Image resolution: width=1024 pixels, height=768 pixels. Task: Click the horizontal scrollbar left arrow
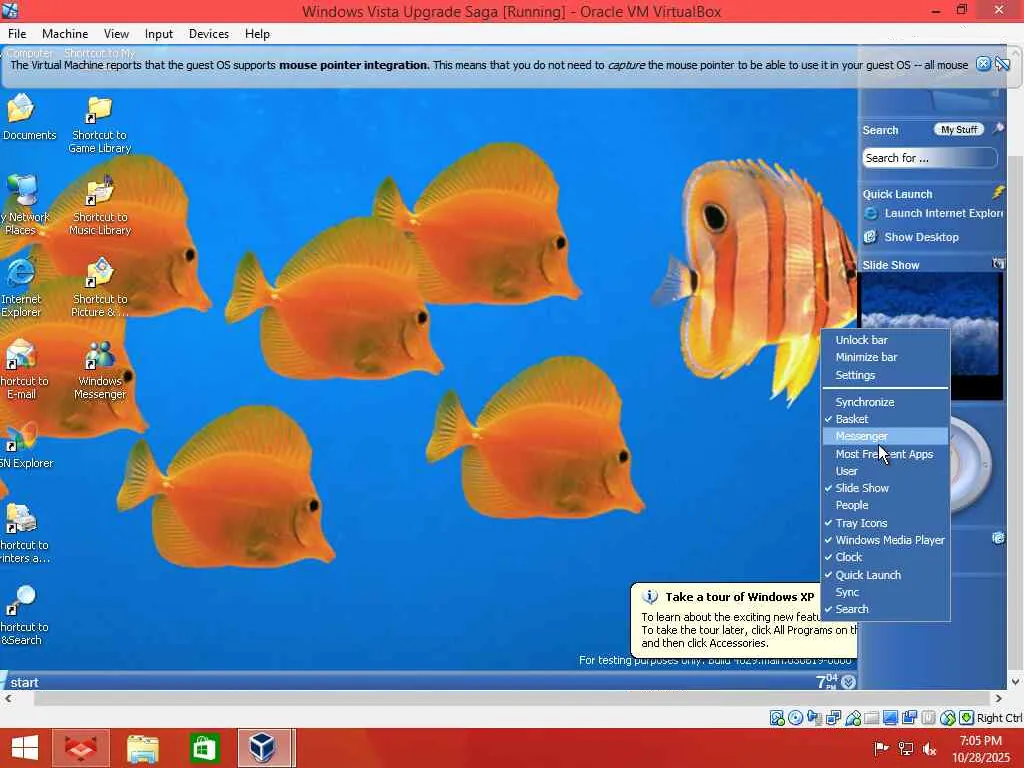(x=8, y=698)
